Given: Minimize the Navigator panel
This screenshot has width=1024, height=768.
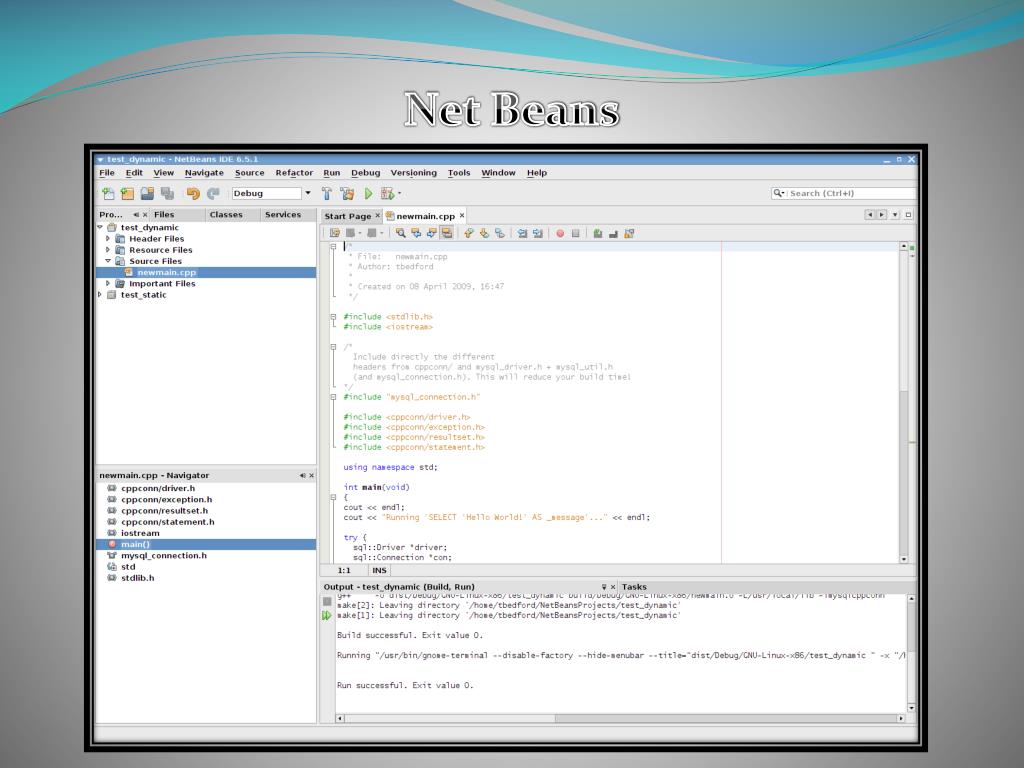Looking at the screenshot, I should [302, 475].
